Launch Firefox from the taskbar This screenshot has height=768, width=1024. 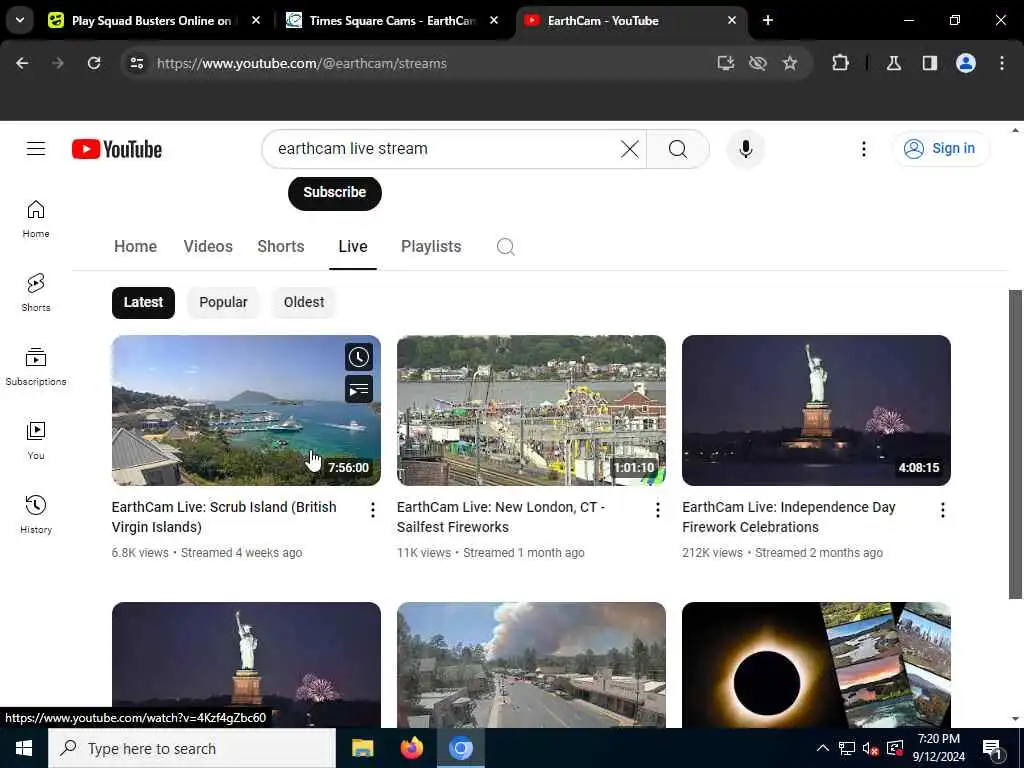[x=411, y=748]
